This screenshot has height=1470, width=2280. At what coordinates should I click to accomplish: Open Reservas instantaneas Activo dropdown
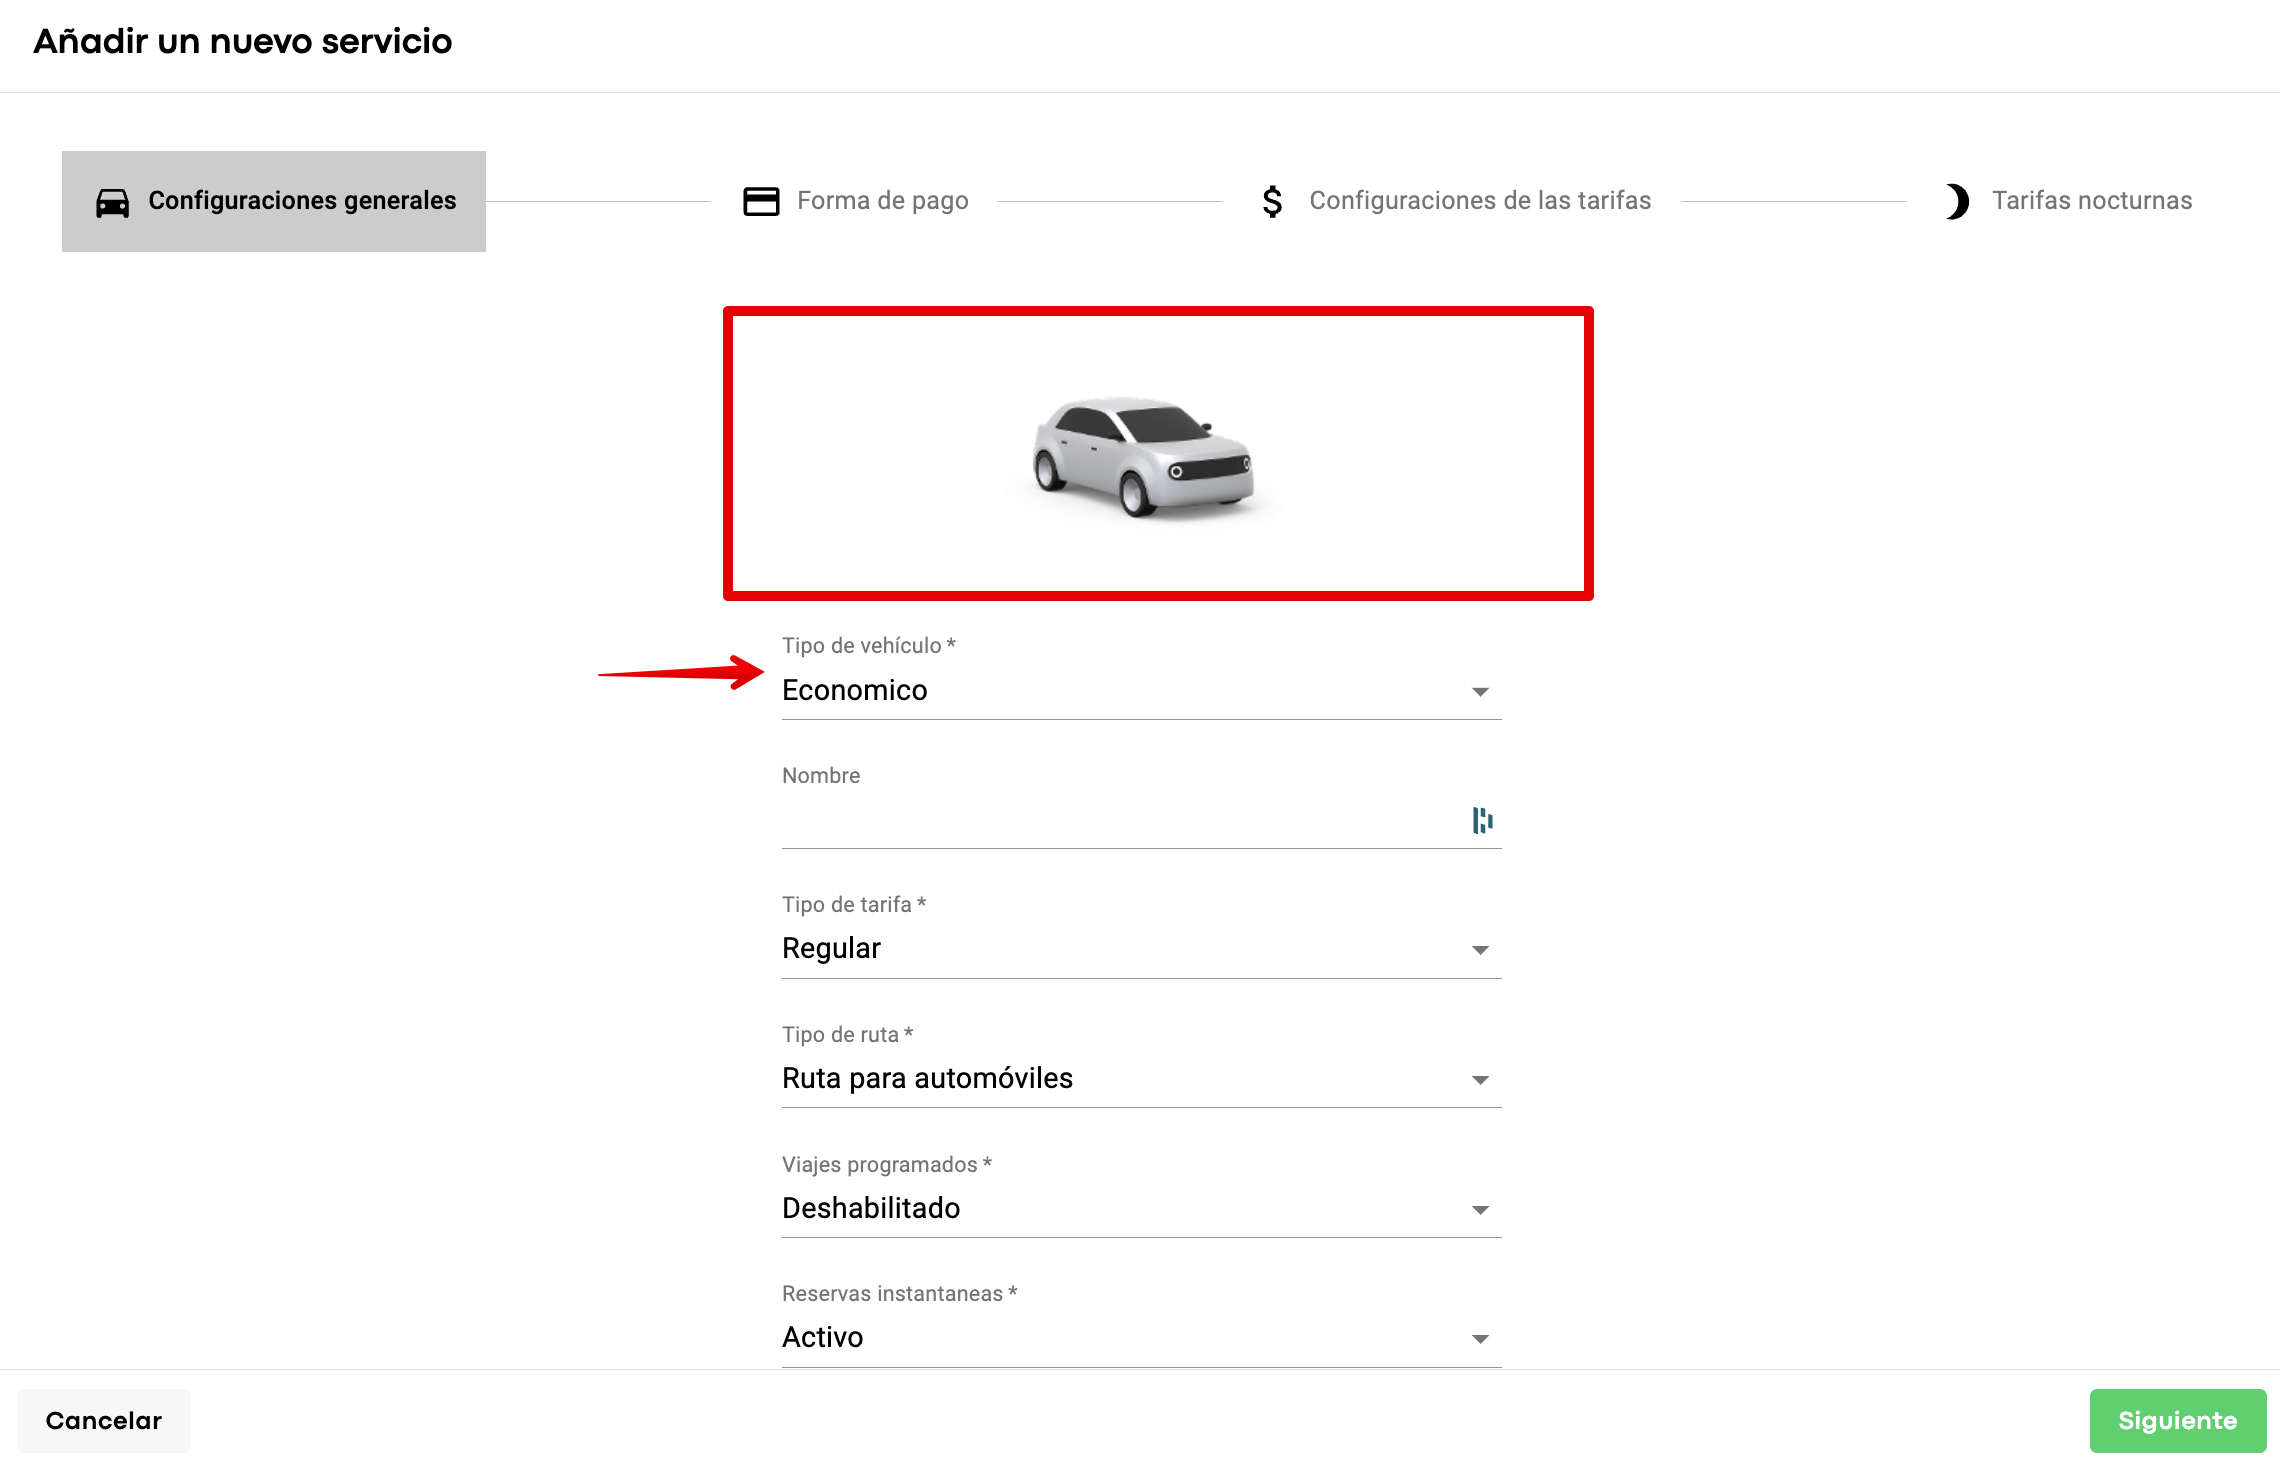click(x=1480, y=1339)
